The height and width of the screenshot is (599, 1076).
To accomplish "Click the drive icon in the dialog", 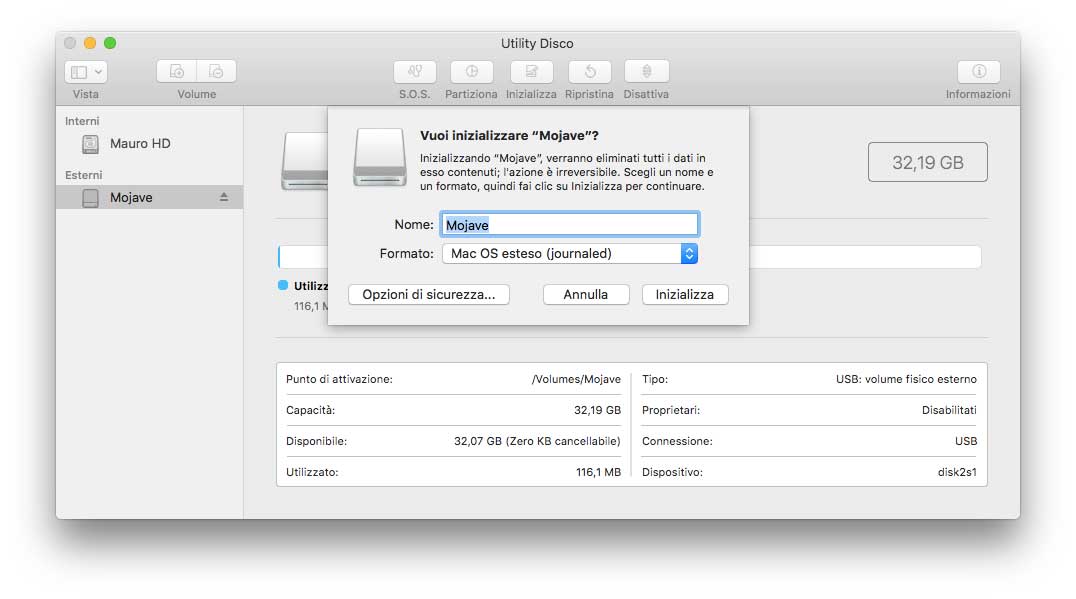I will coord(379,157).
